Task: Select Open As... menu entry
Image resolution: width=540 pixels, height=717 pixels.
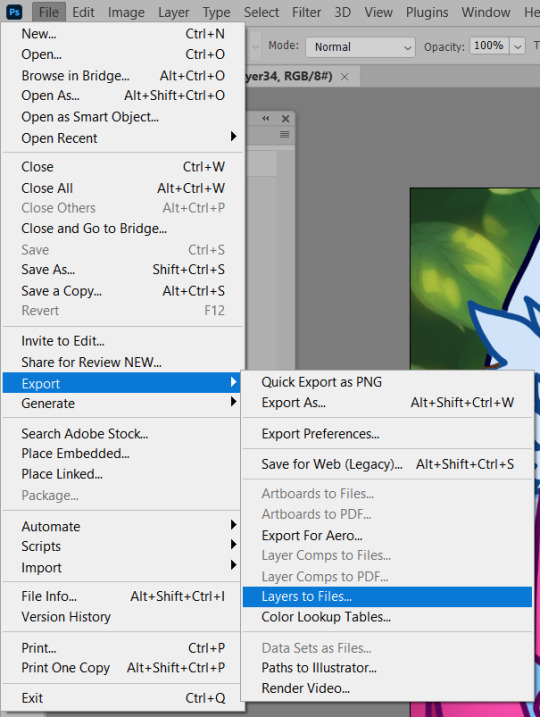Action: (x=123, y=95)
